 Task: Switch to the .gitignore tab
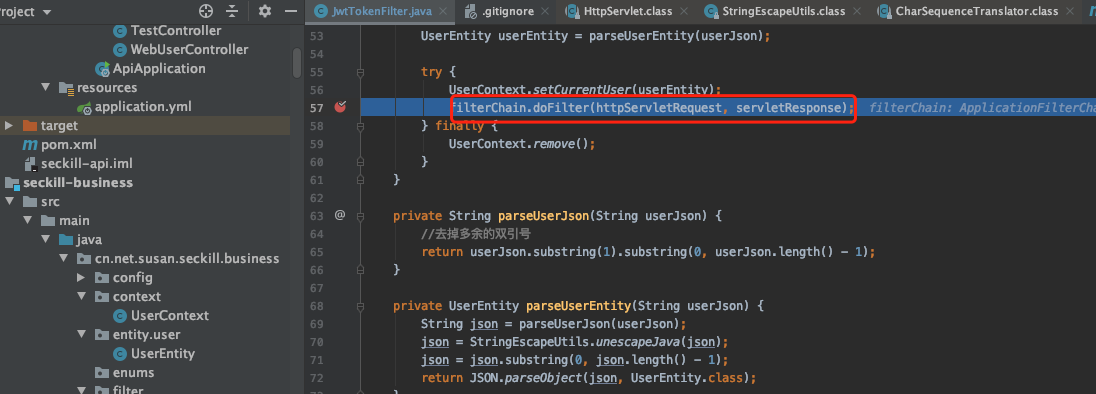[x=508, y=11]
